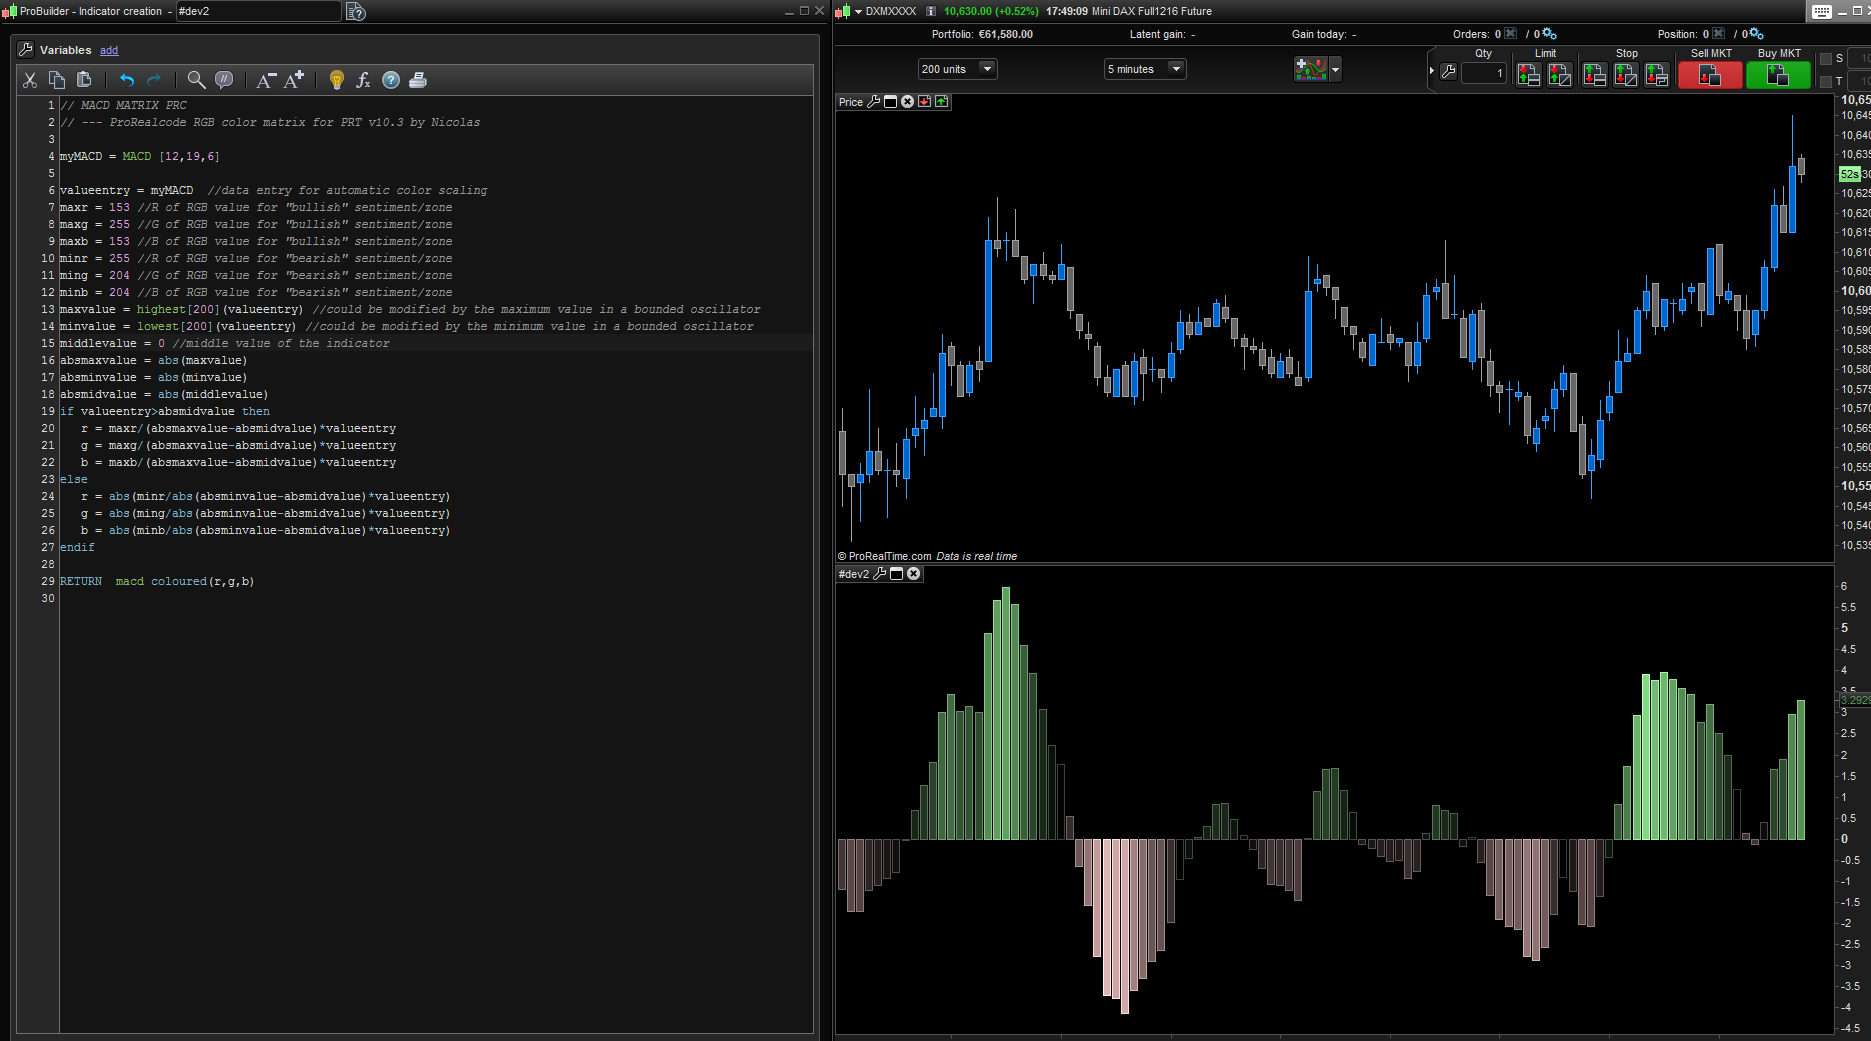1871x1041 pixels.
Task: Click the green up-arrow icon on Price panel
Action: tap(941, 102)
